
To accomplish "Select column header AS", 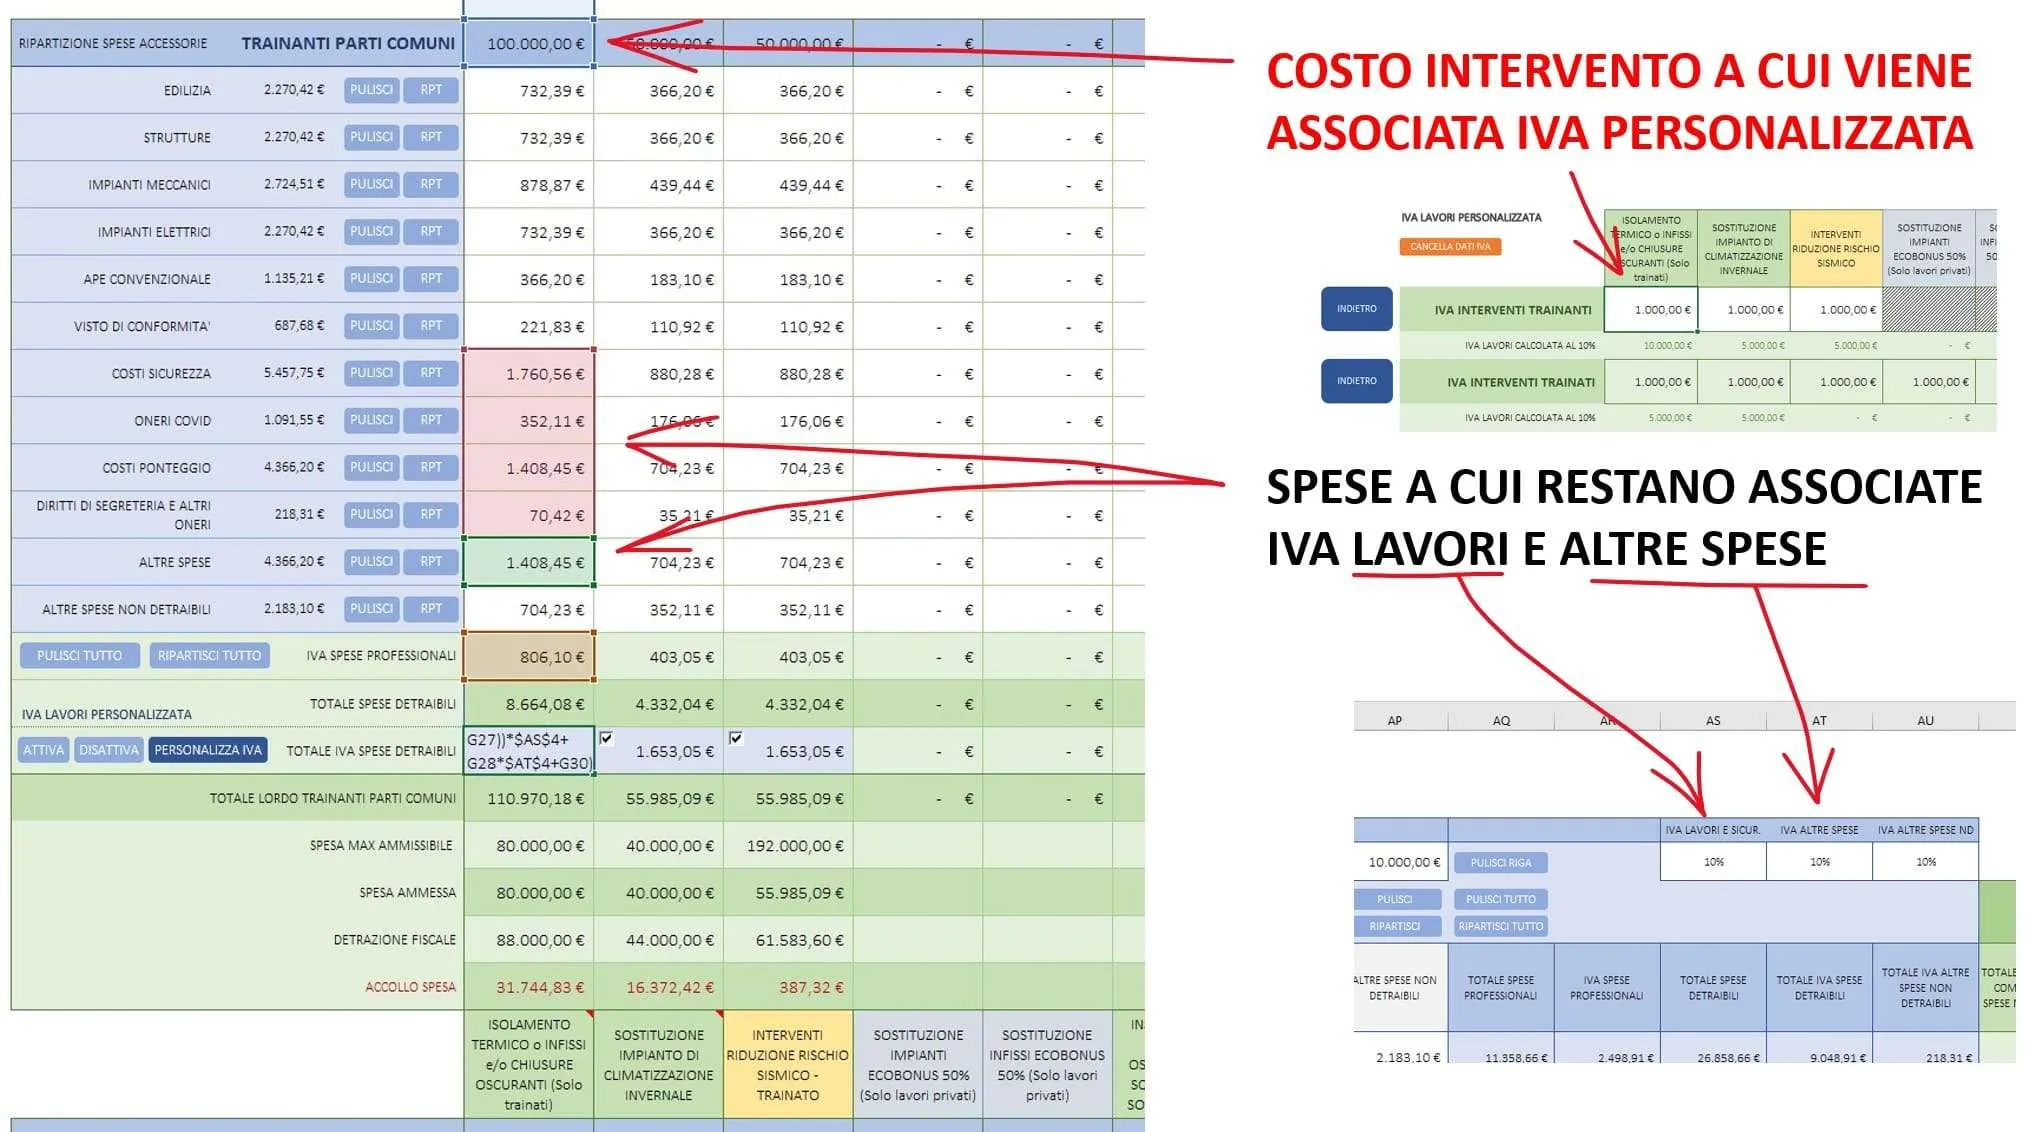I will click(1713, 720).
